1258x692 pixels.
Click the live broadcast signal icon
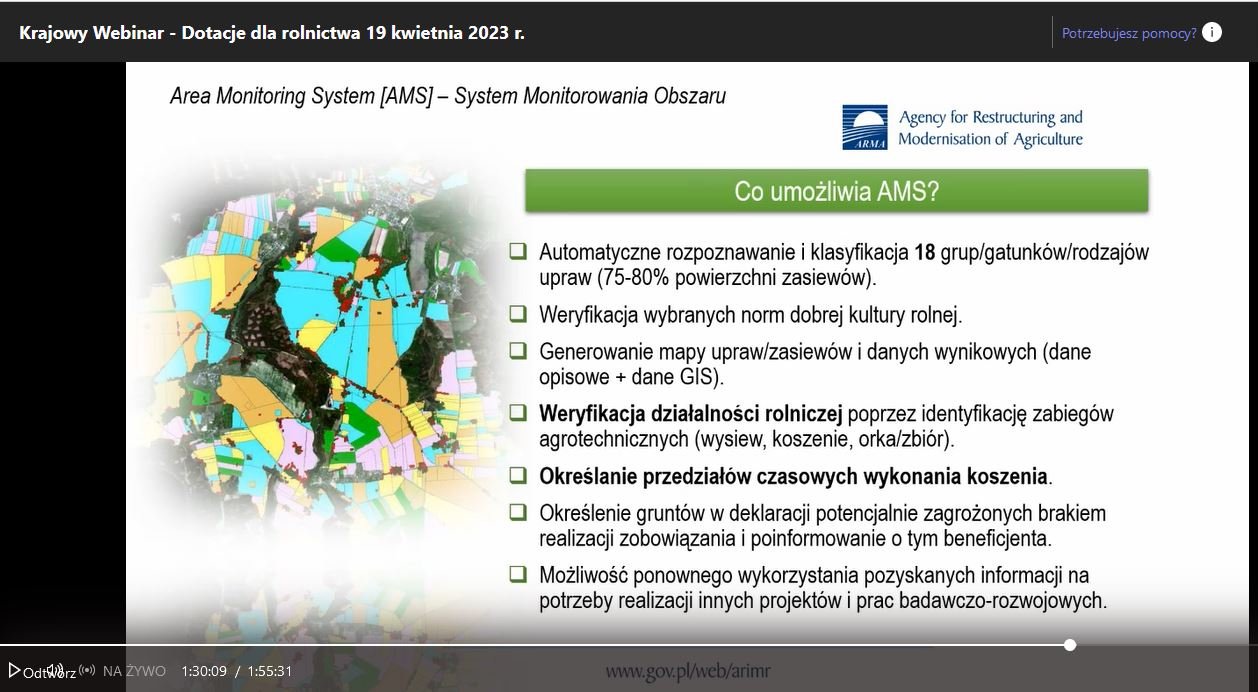pyautogui.click(x=87, y=671)
